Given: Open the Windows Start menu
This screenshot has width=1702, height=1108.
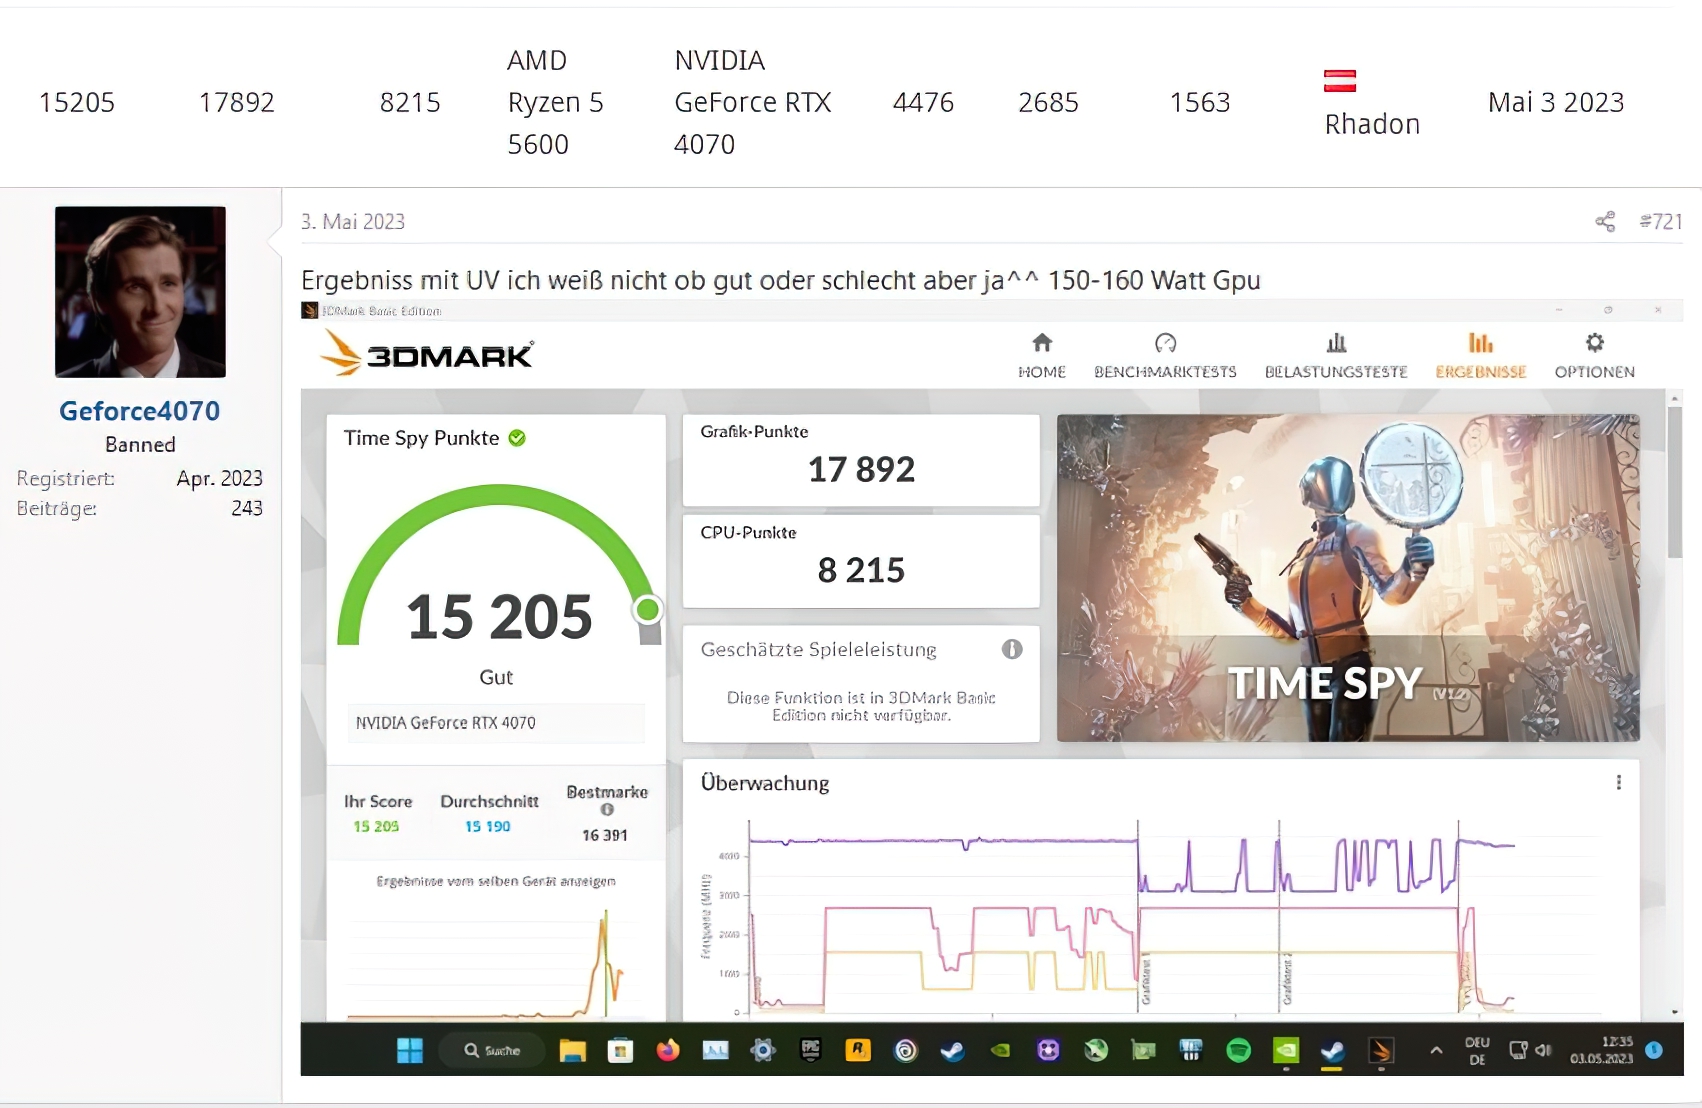Looking at the screenshot, I should (410, 1050).
